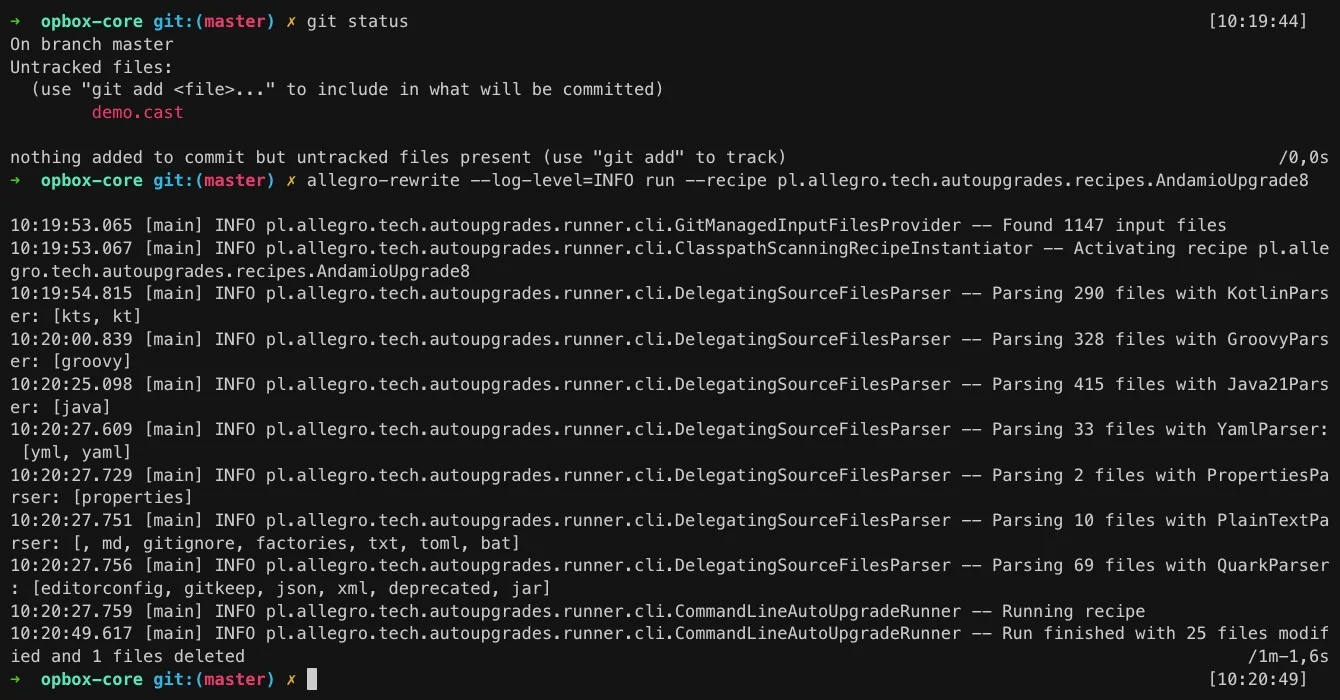Click the "git status" command text

[358, 21]
